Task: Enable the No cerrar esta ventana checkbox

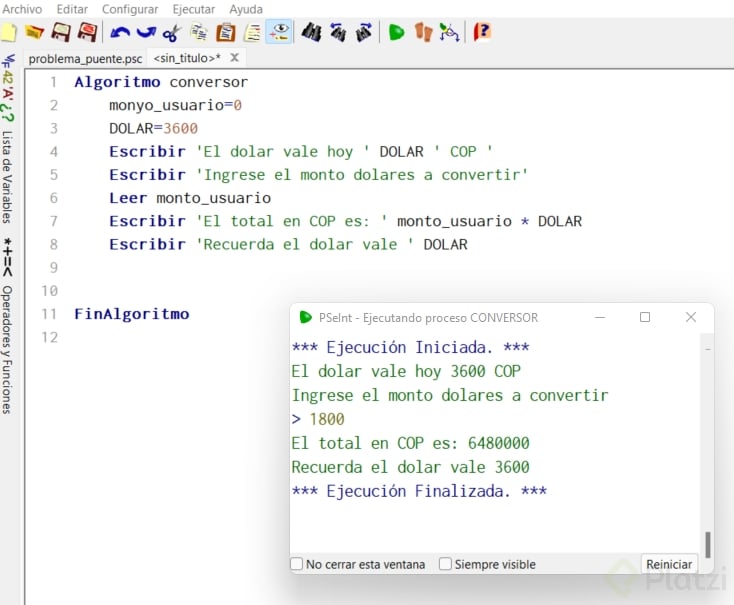Action: click(297, 564)
